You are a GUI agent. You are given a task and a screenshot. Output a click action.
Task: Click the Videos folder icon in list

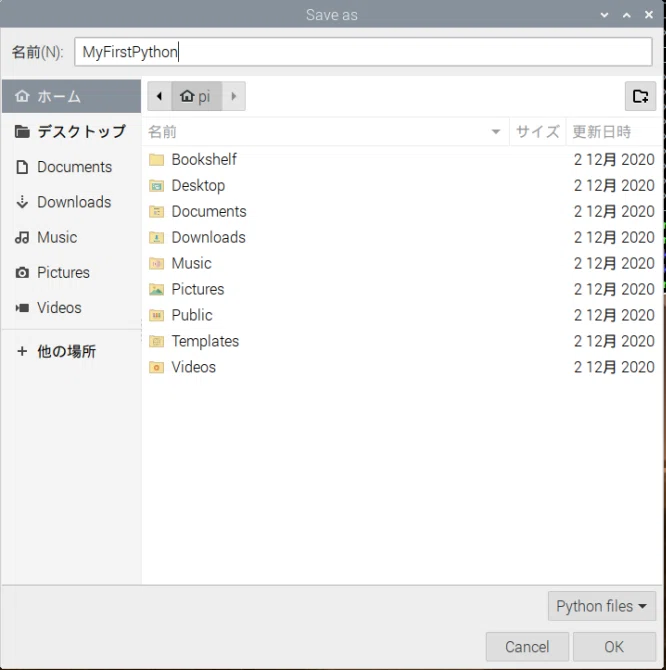(x=156, y=367)
